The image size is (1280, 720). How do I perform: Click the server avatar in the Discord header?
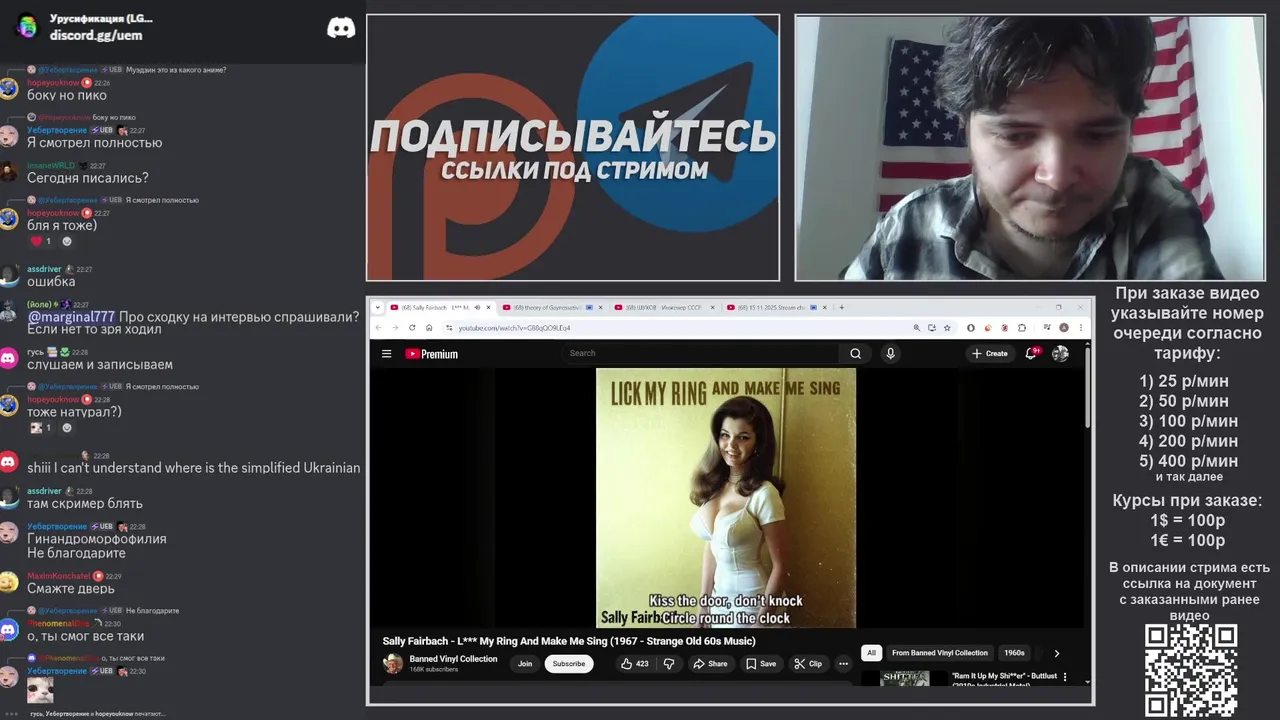(27, 27)
